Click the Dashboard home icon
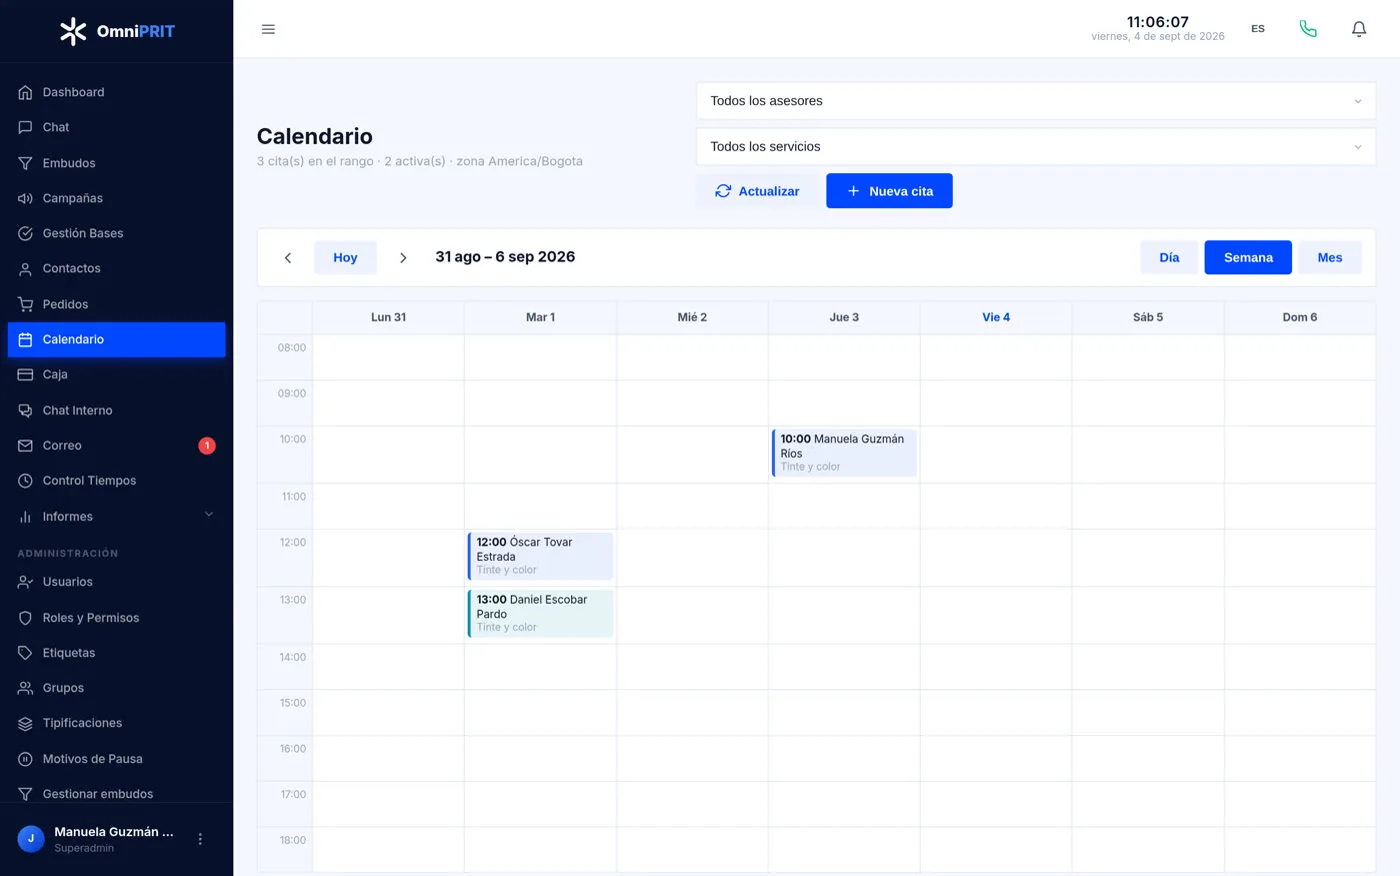The image size is (1400, 876). point(26,92)
